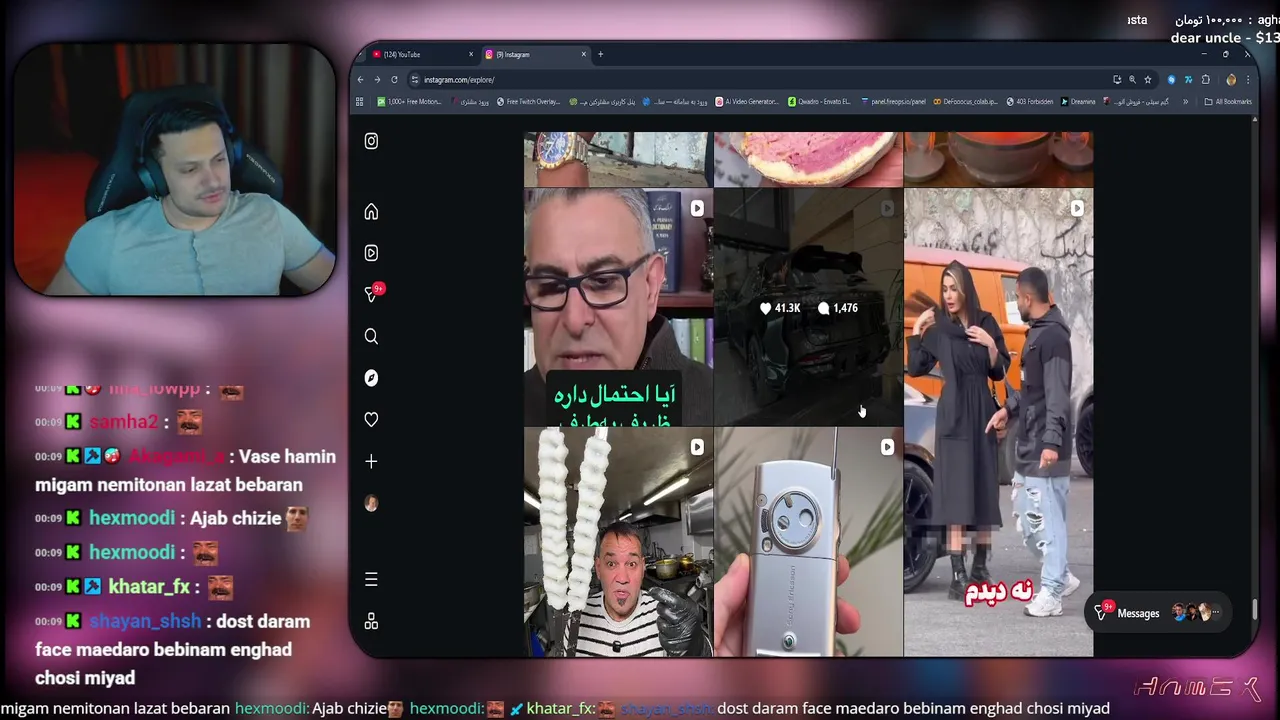Open the Search magnifier in Instagram sidebar
Viewport: 1280px width, 720px height.
pyautogui.click(x=371, y=336)
